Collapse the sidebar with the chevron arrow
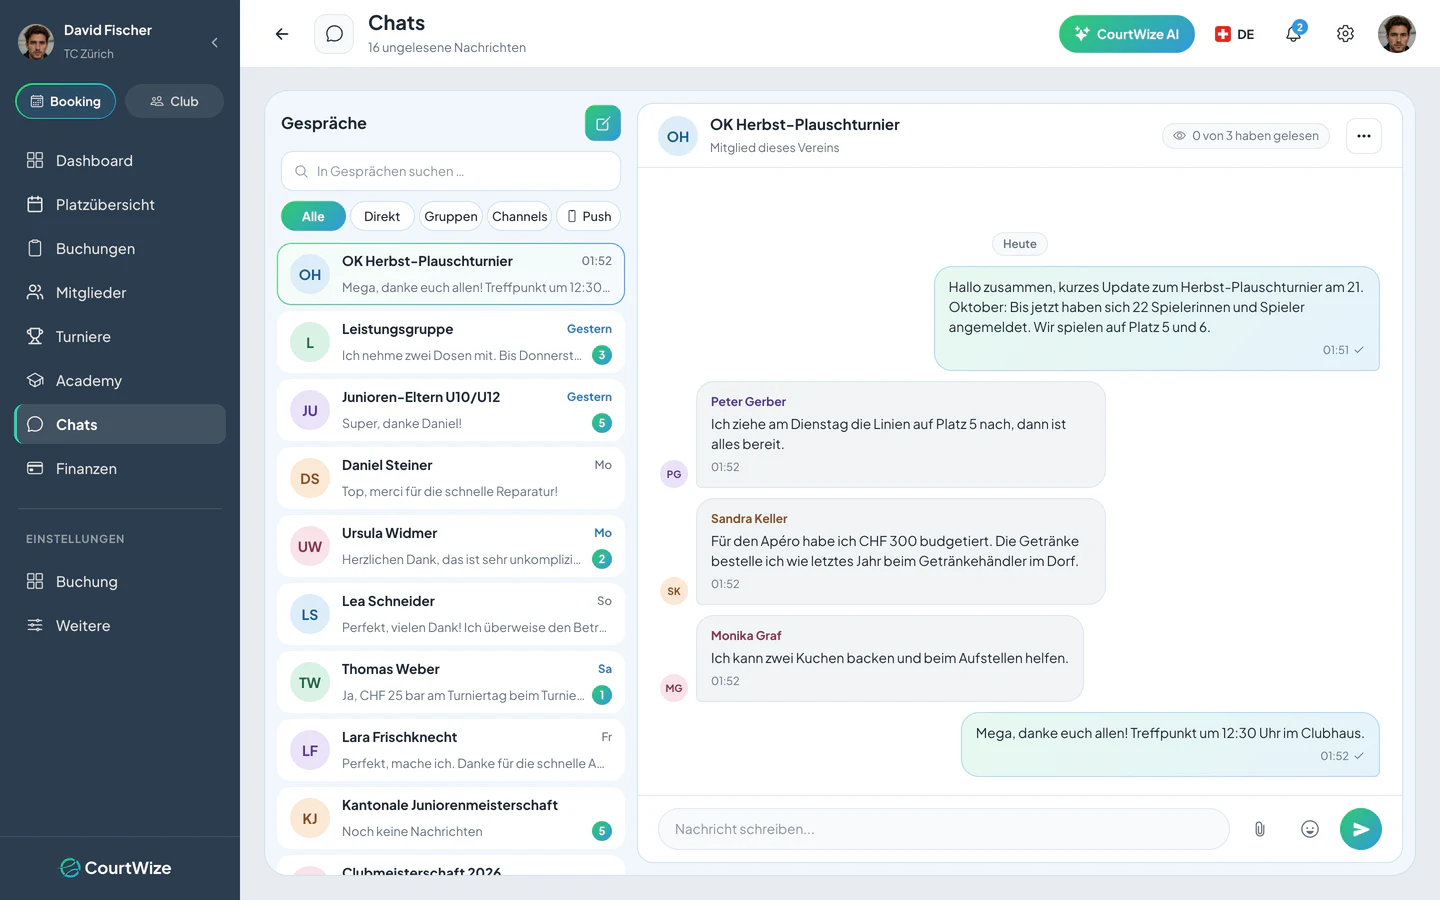Screen dimensions: 1440x900 tap(215, 42)
